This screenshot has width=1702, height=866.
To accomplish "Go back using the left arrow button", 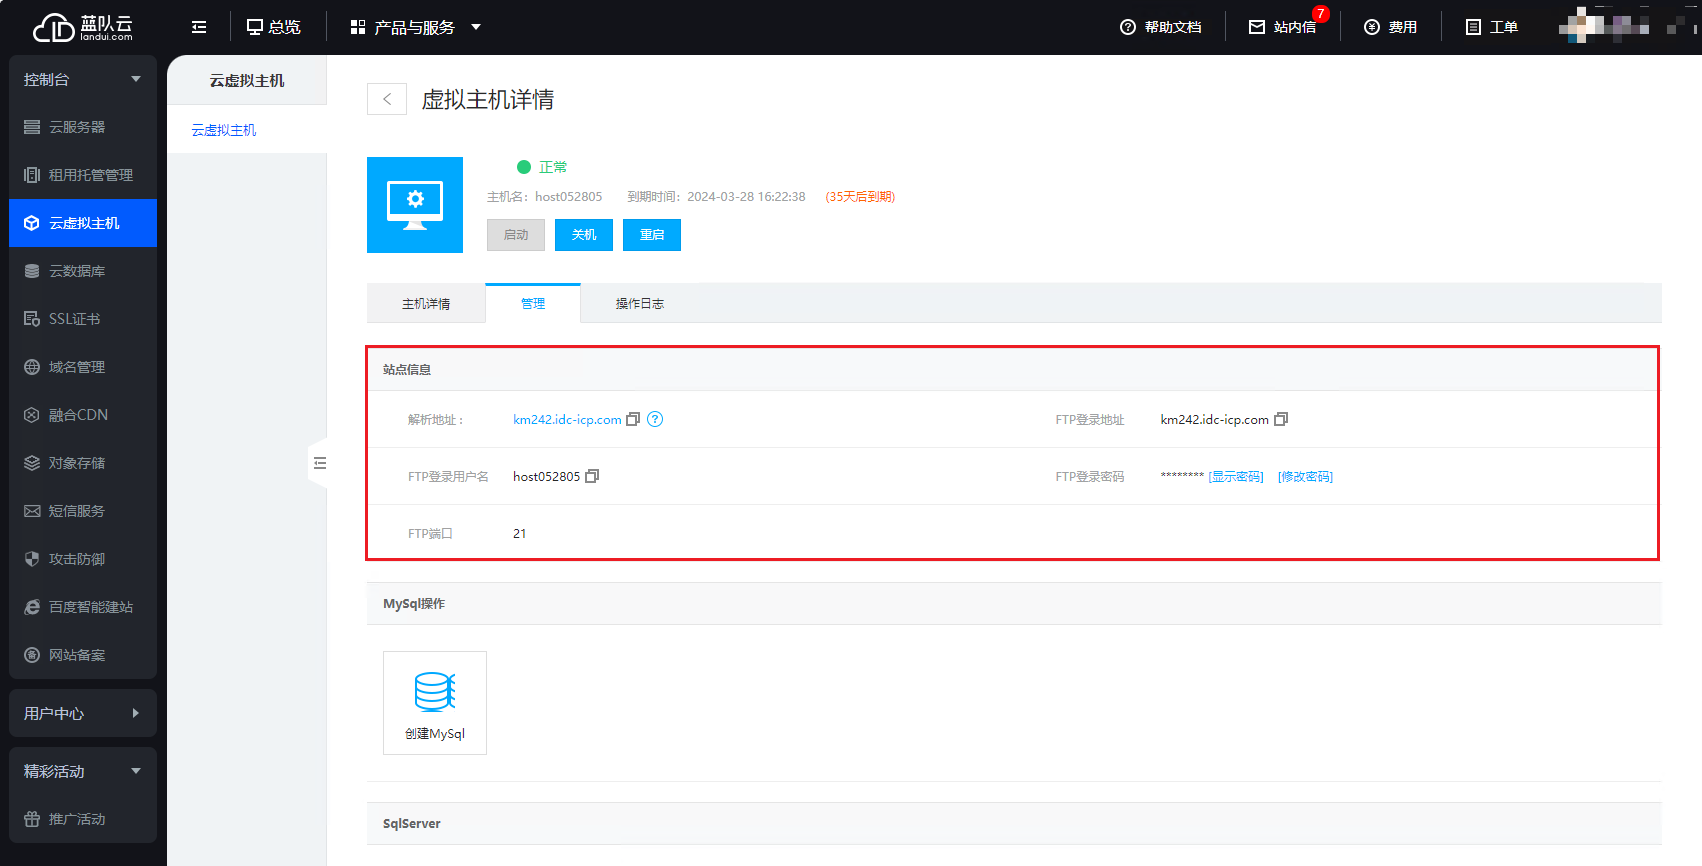I will (x=387, y=99).
